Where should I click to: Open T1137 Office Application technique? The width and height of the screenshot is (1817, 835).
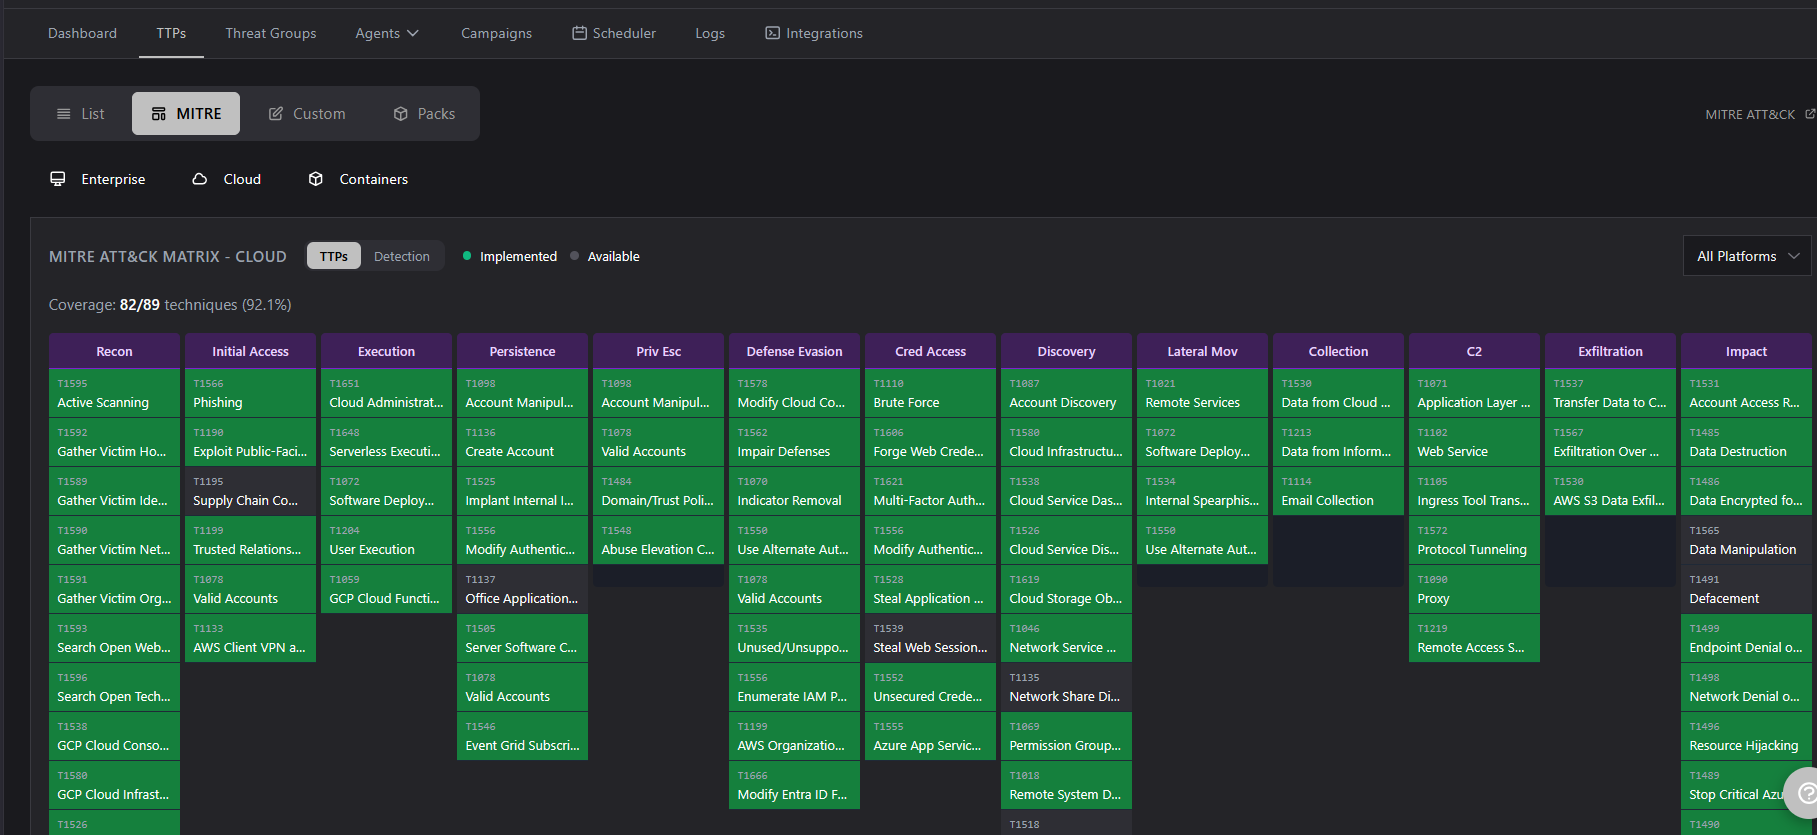(522, 589)
